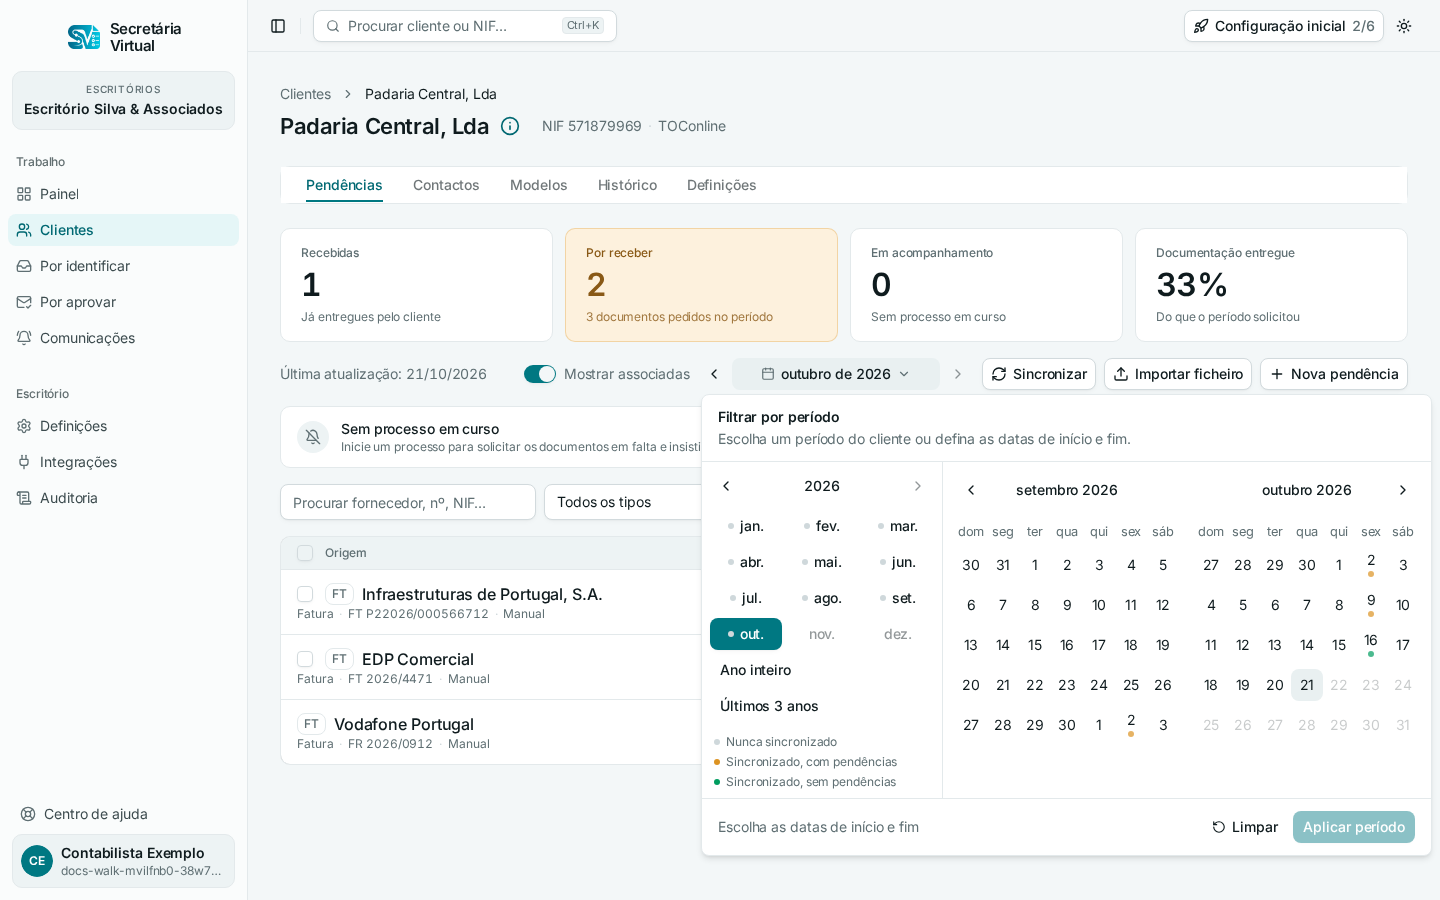Open Centro de ajuda
This screenshot has height=900, width=1440.
tap(123, 814)
